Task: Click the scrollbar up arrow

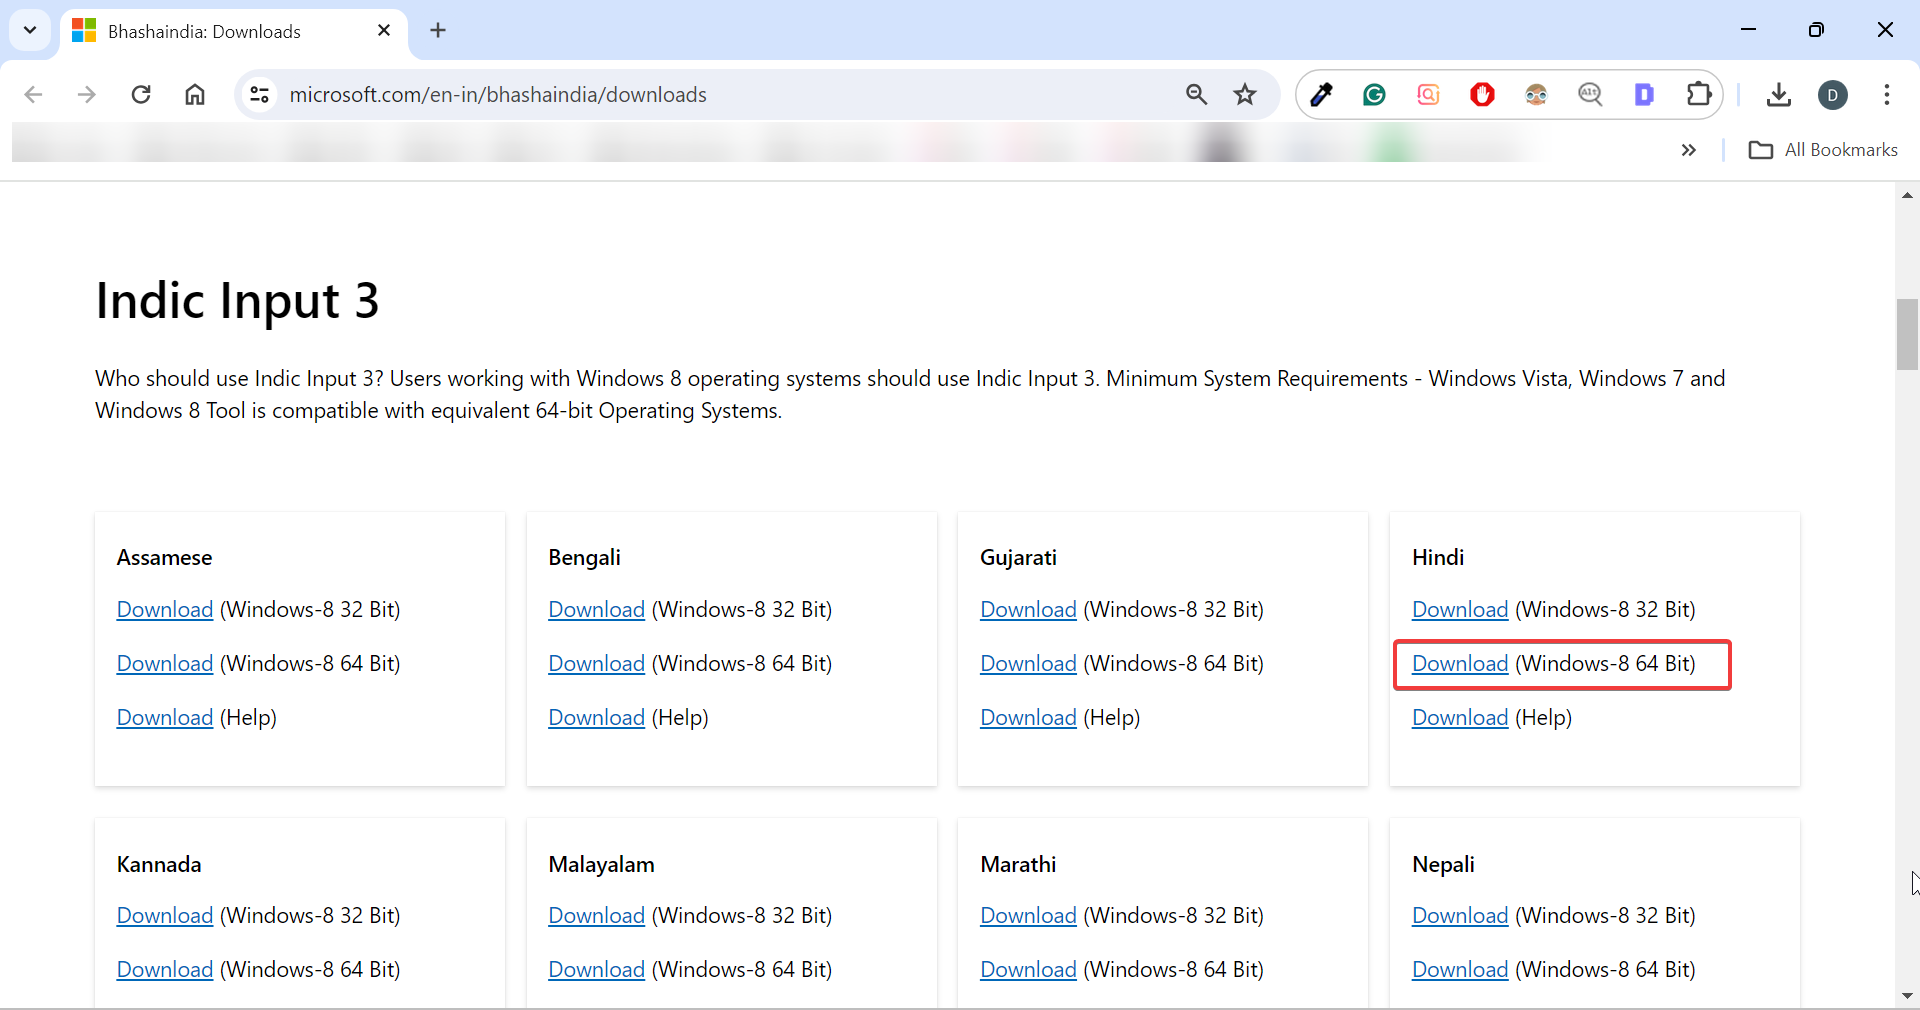Action: 1907,195
